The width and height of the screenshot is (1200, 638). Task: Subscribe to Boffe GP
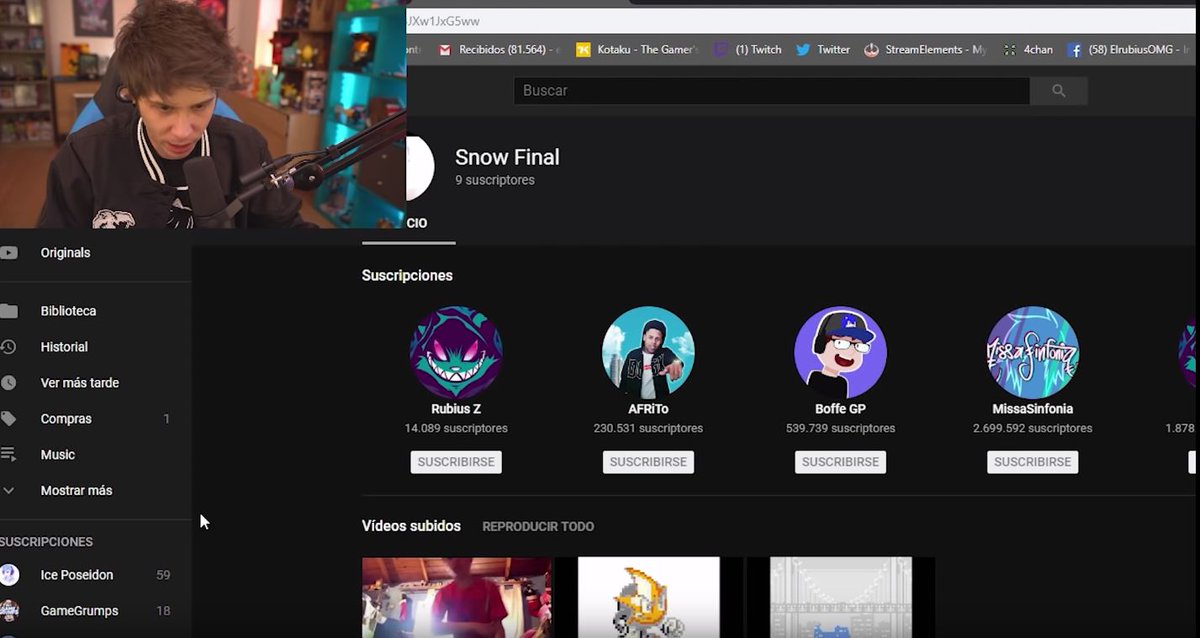tap(840, 462)
